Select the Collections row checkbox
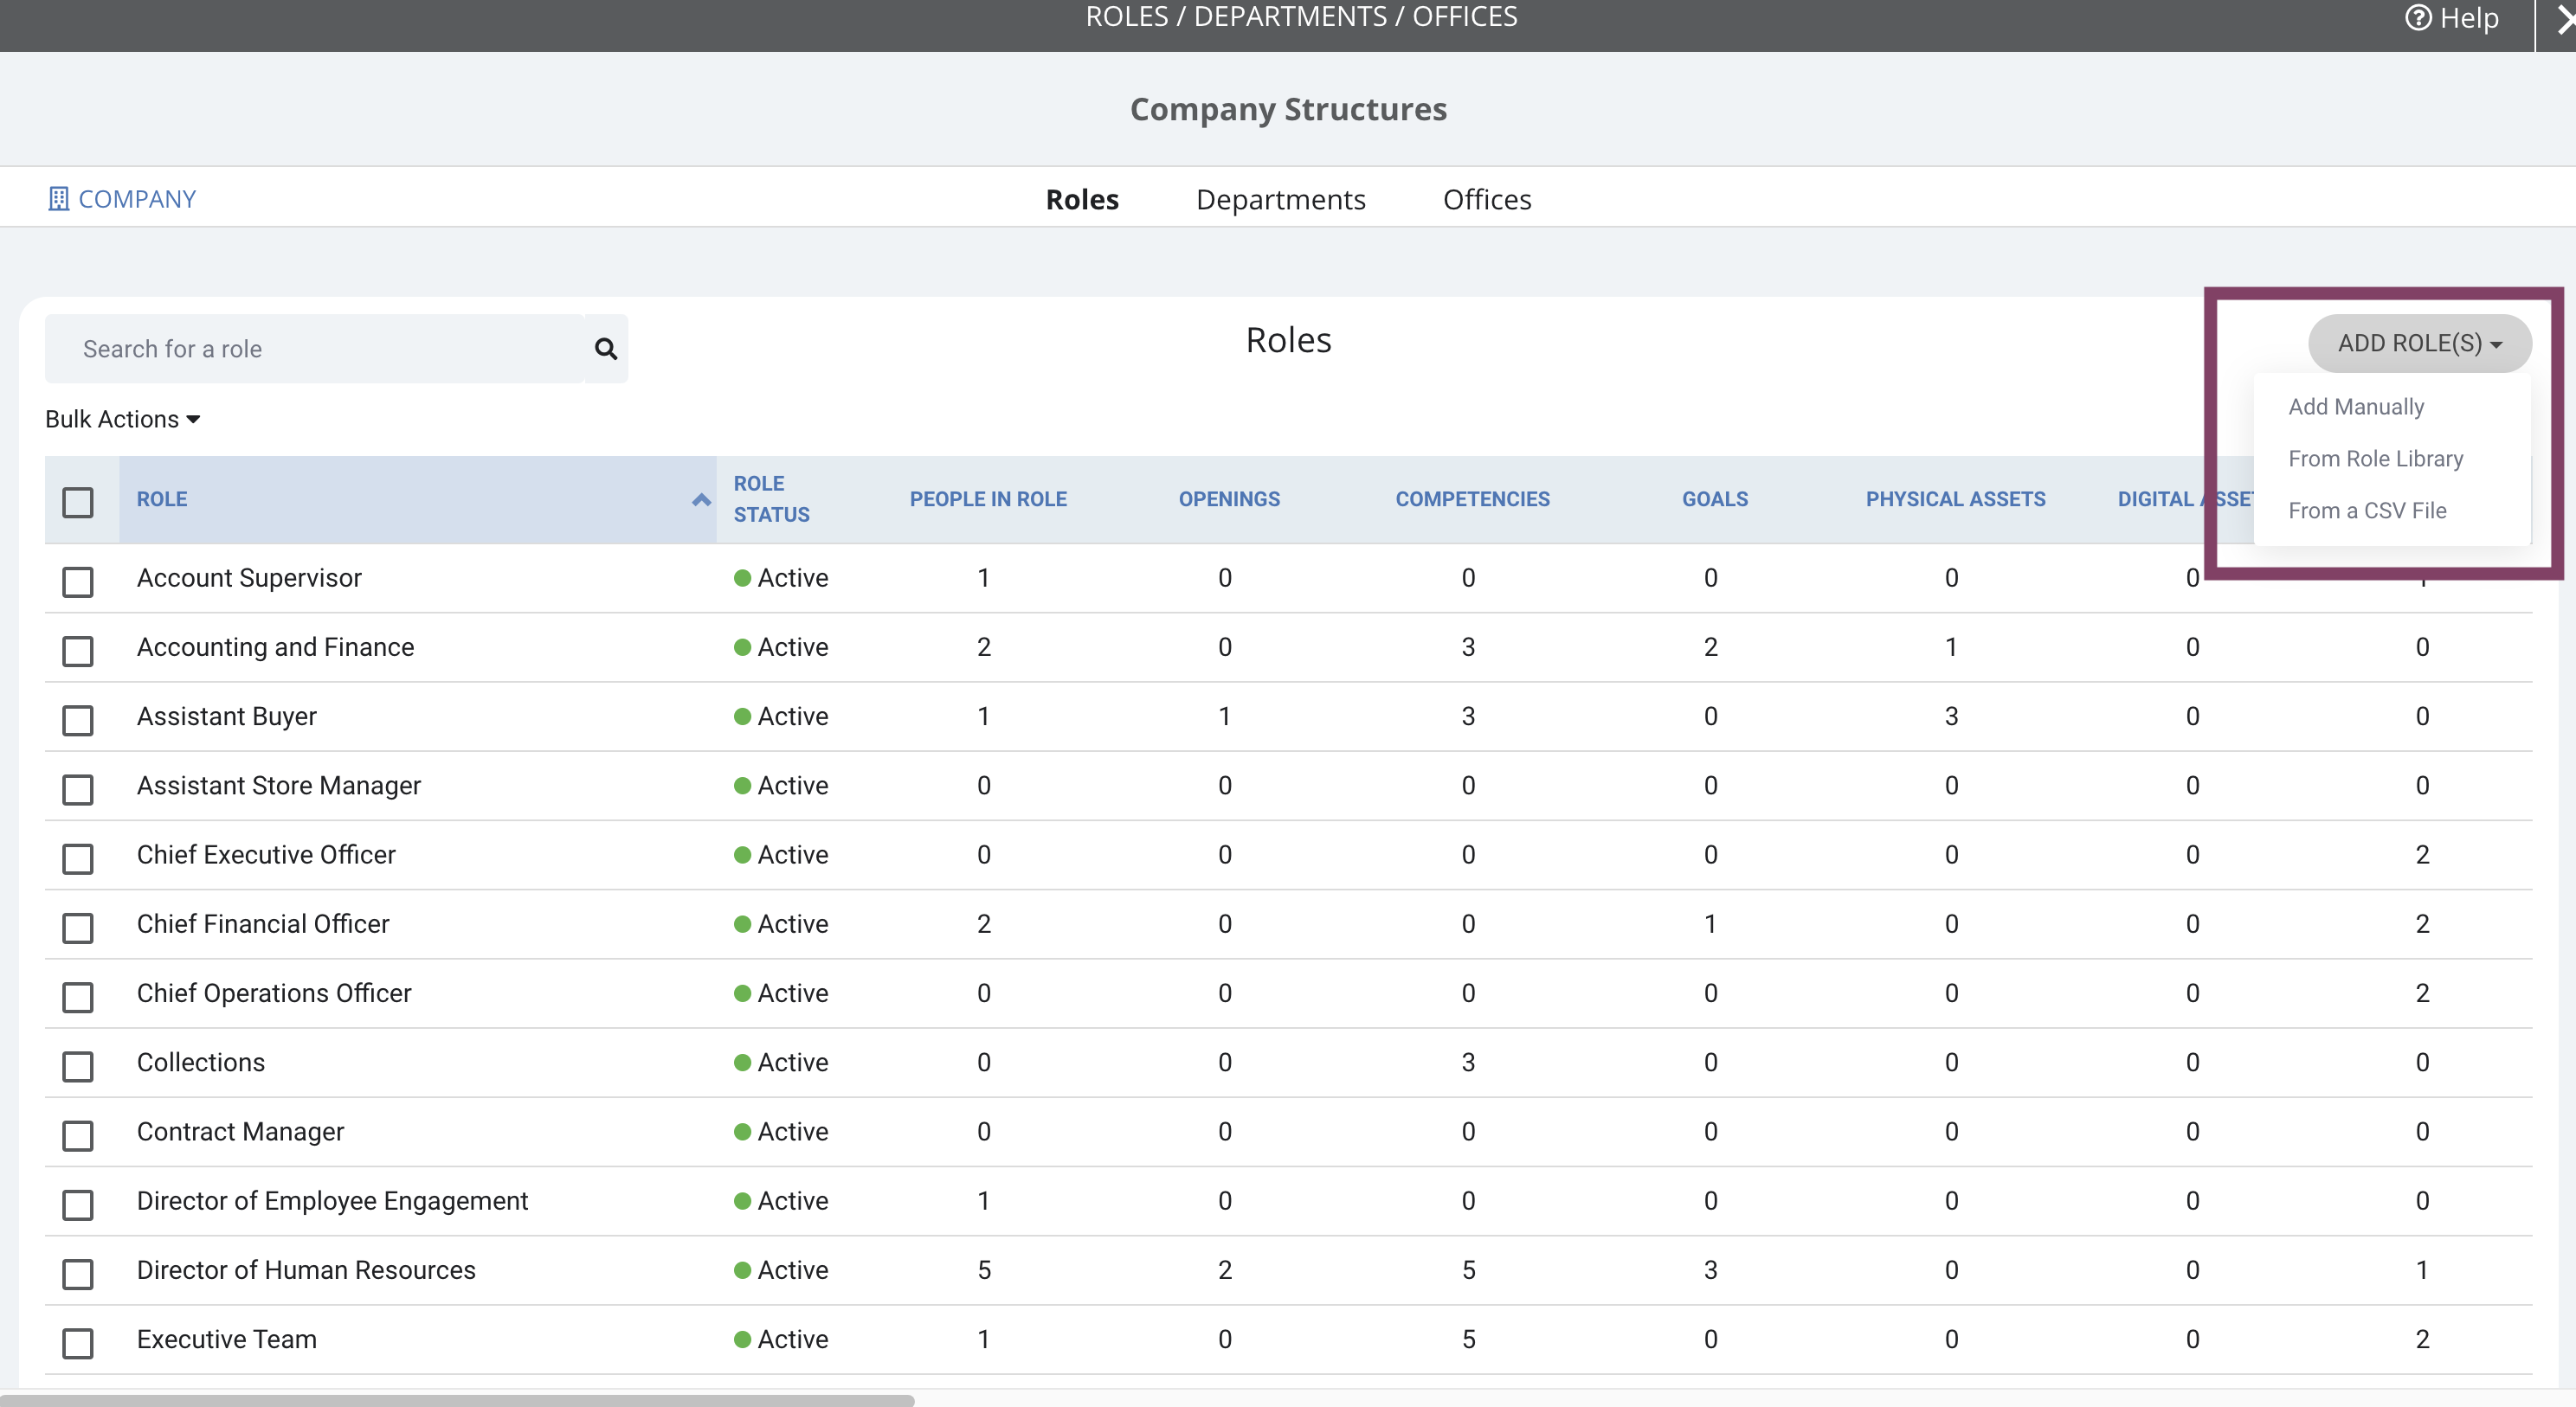The image size is (2576, 1407). 78,1065
